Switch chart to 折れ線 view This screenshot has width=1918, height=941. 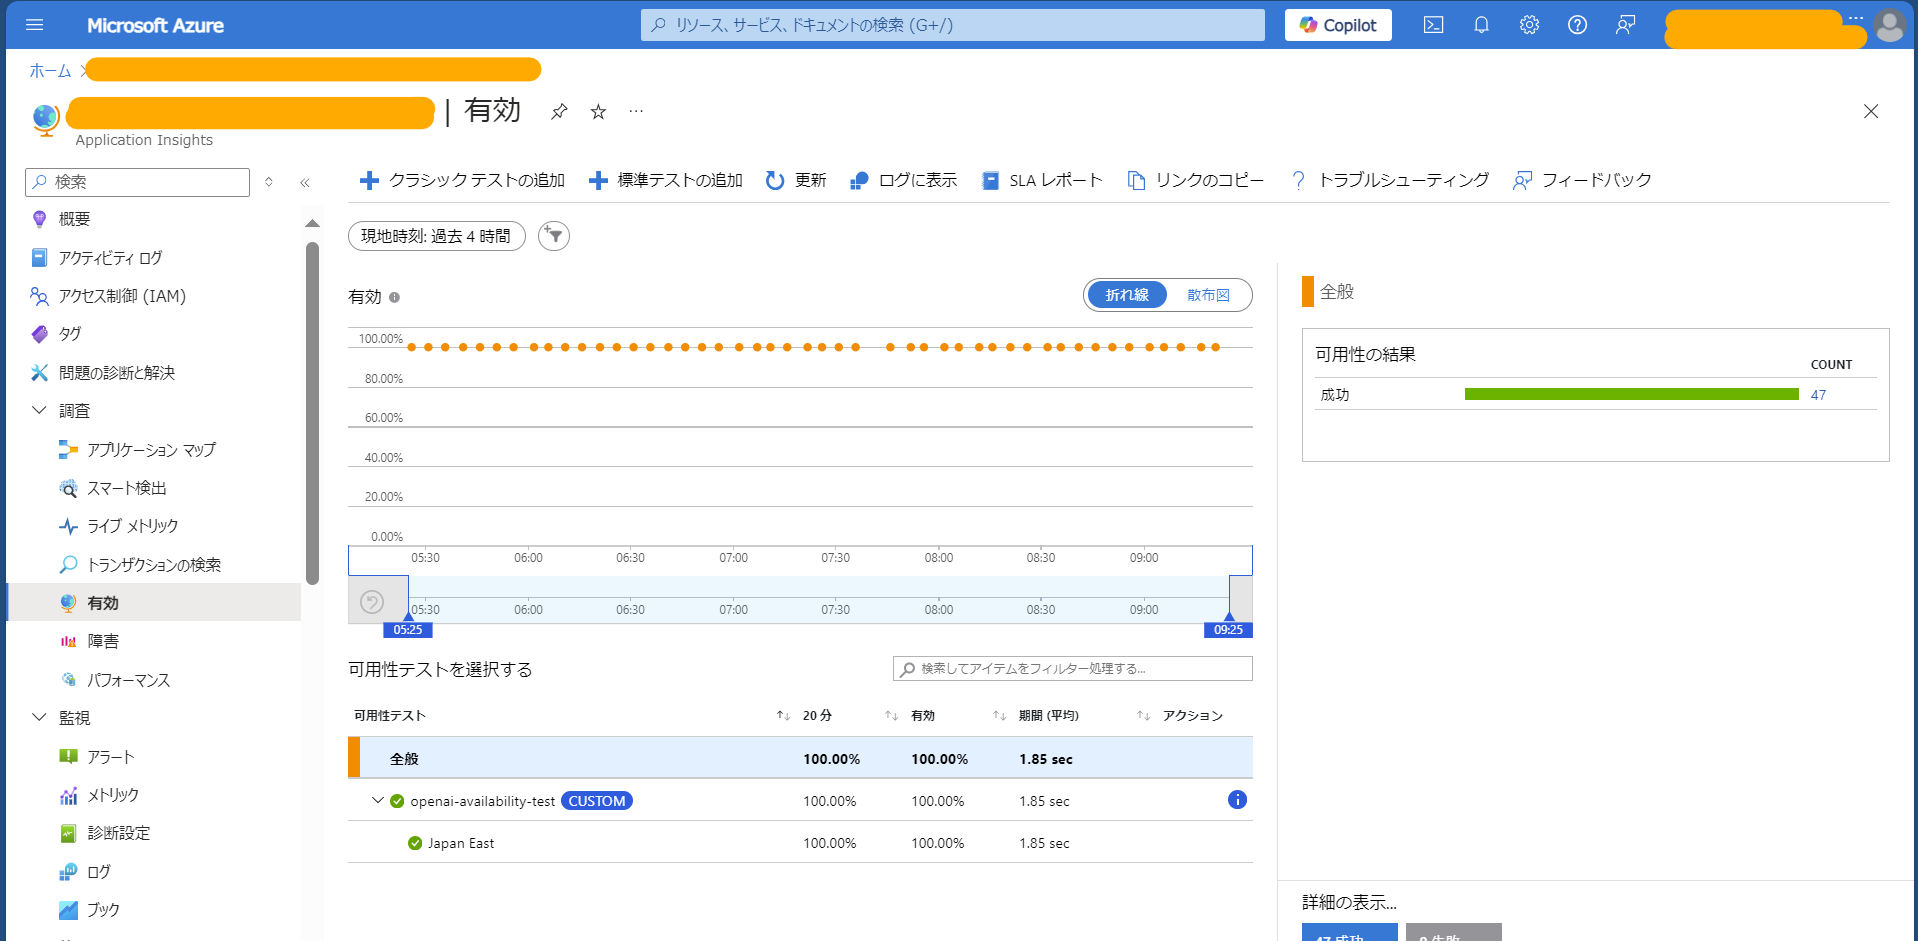click(x=1127, y=295)
